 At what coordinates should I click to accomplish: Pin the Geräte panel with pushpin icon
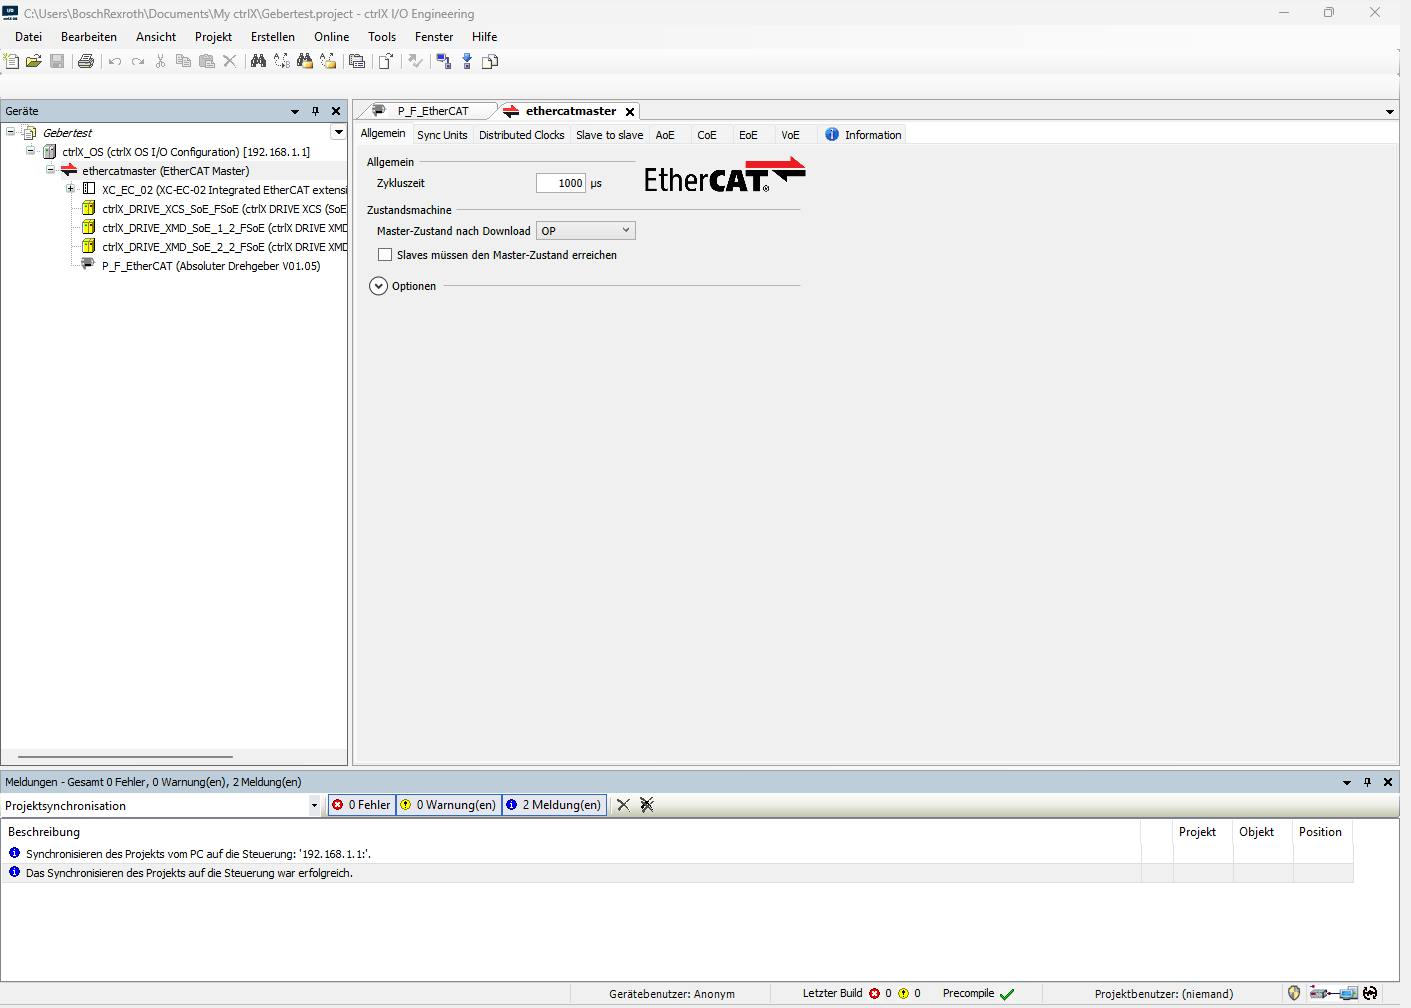(315, 111)
